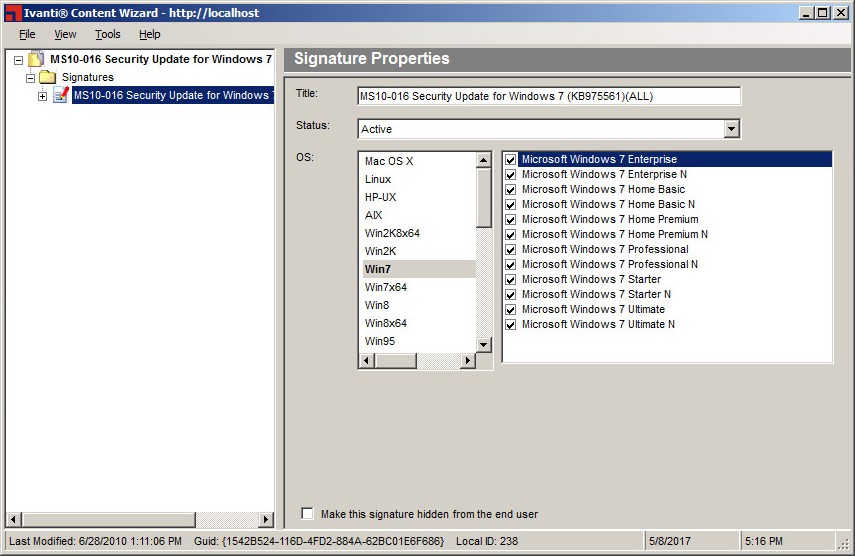Uncheck Microsoft Windows 7 Ultimate
Viewport: 855px width, 556px height.
(x=510, y=310)
